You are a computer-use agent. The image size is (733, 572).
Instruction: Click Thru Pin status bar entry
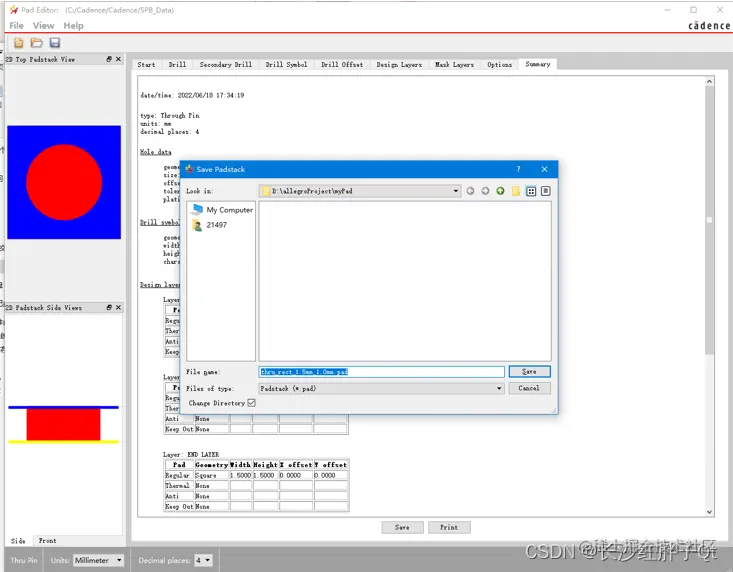pyautogui.click(x=24, y=560)
